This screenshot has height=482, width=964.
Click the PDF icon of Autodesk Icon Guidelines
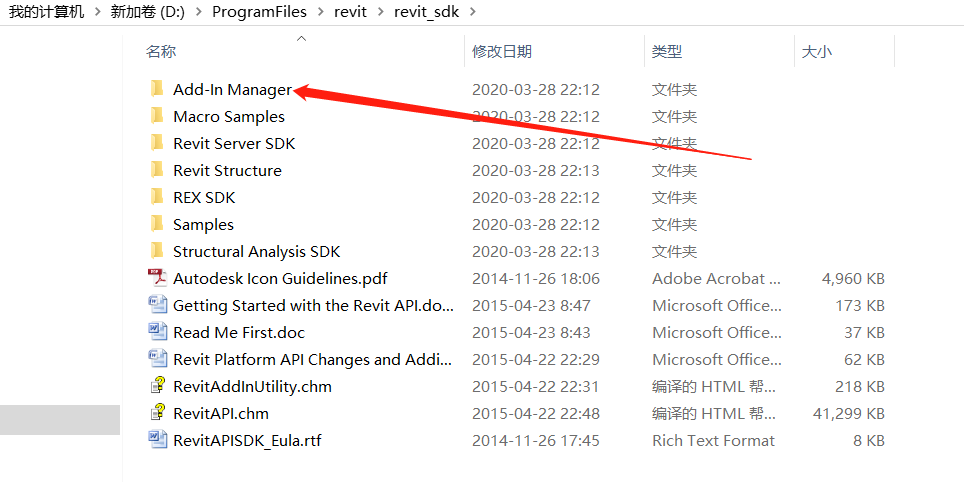coord(157,278)
